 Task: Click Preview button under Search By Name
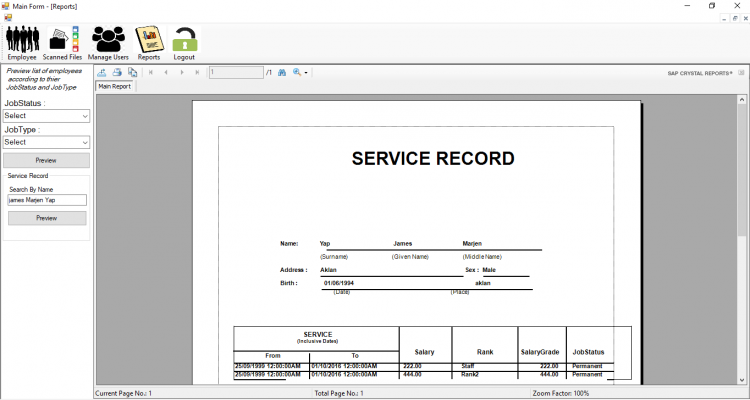tap(46, 218)
